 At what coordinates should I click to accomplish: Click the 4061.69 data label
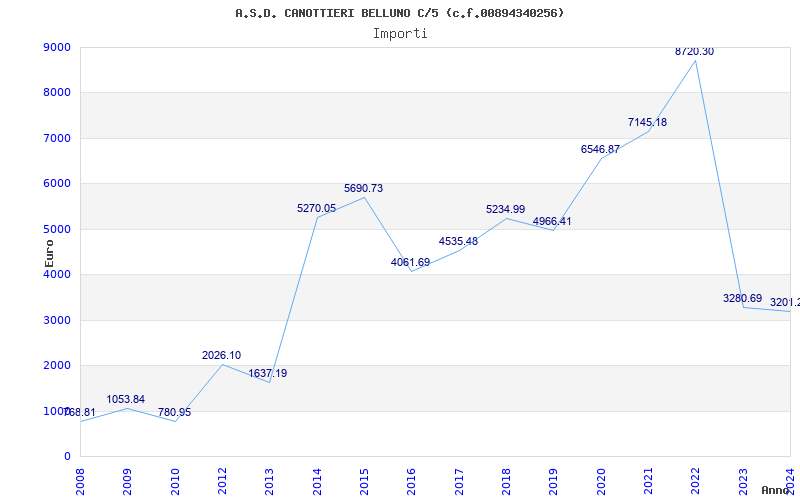pos(410,262)
